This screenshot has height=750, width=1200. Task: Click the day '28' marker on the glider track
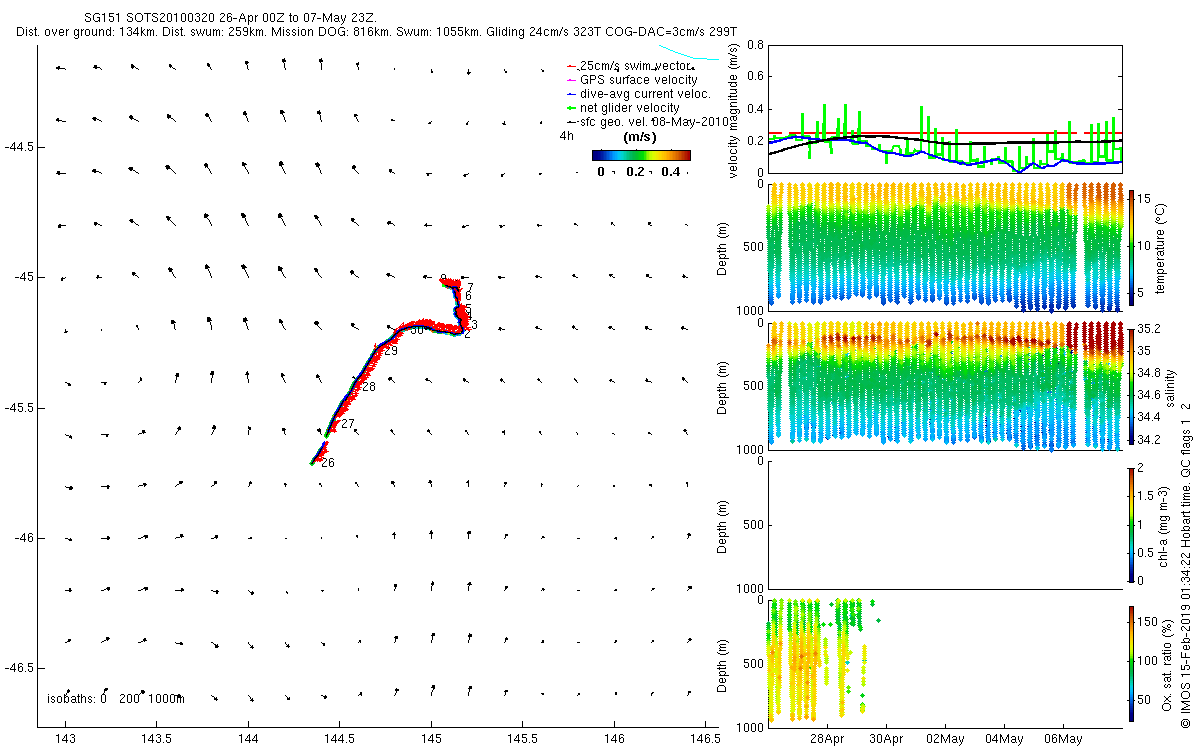369,387
